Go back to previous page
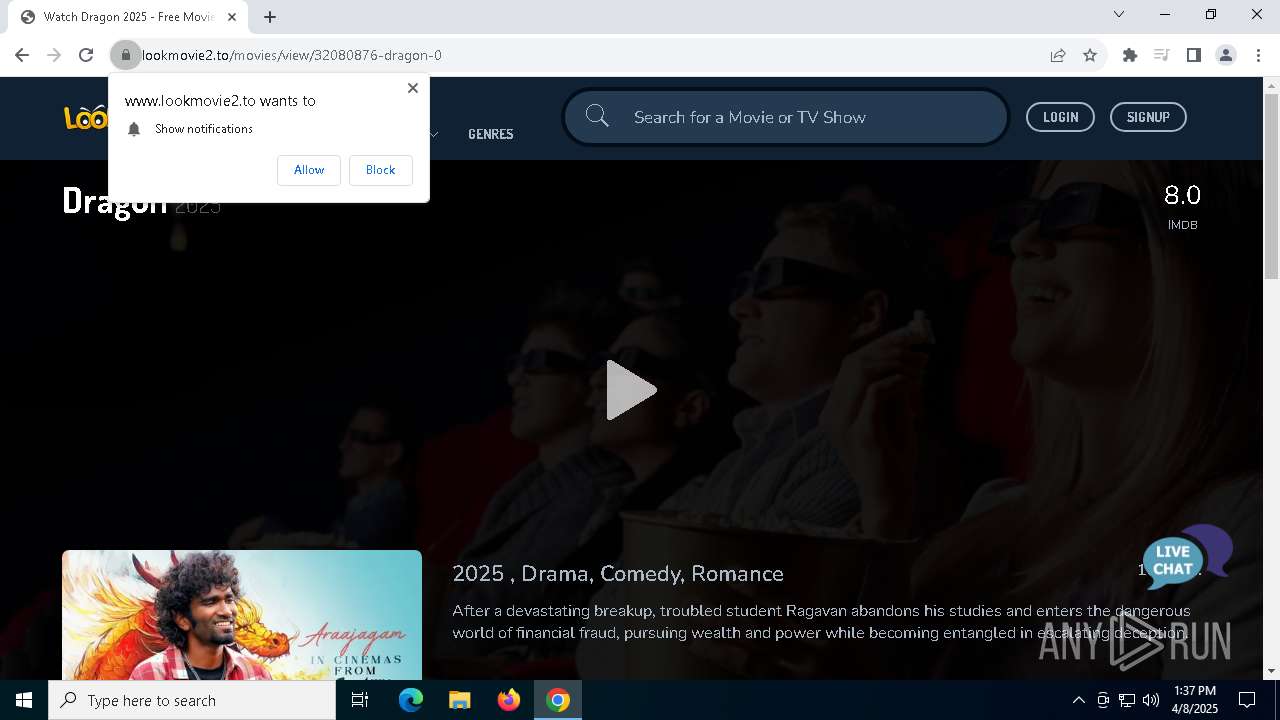 (22, 55)
